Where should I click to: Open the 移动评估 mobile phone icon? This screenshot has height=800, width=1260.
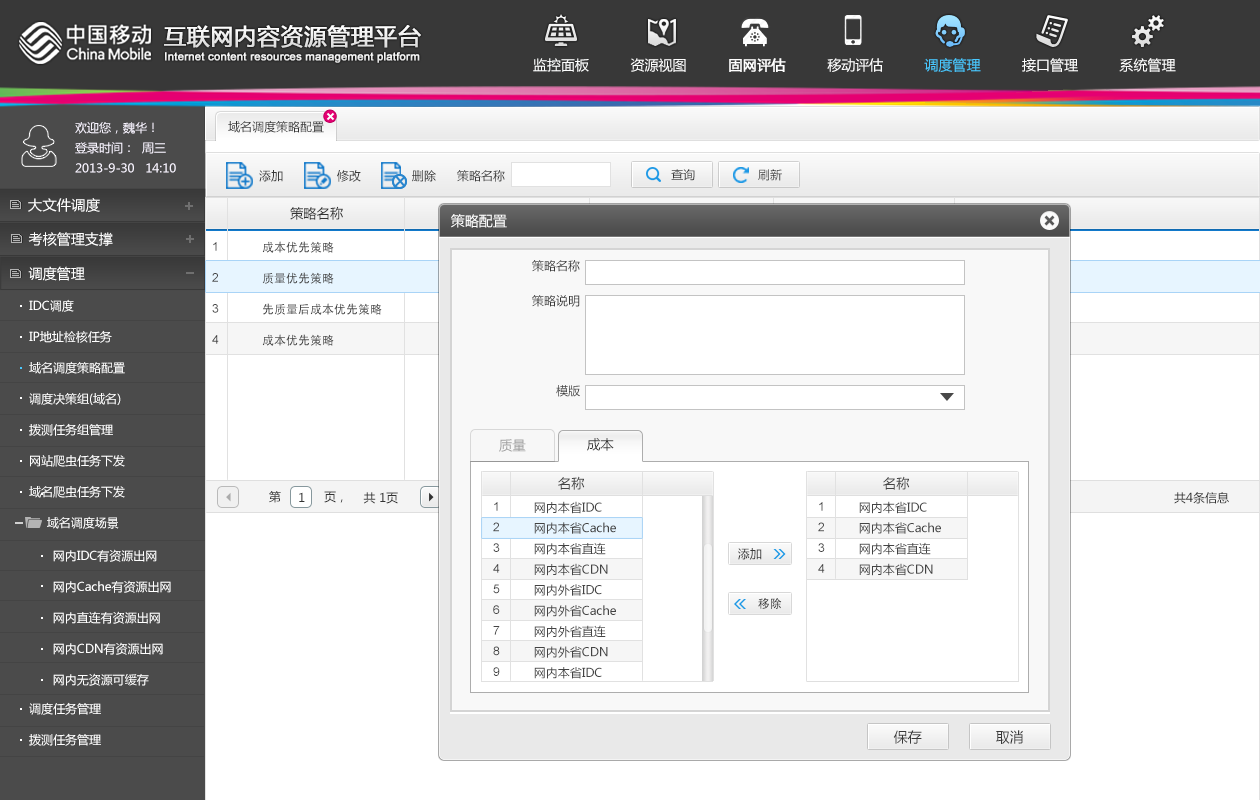tap(853, 31)
